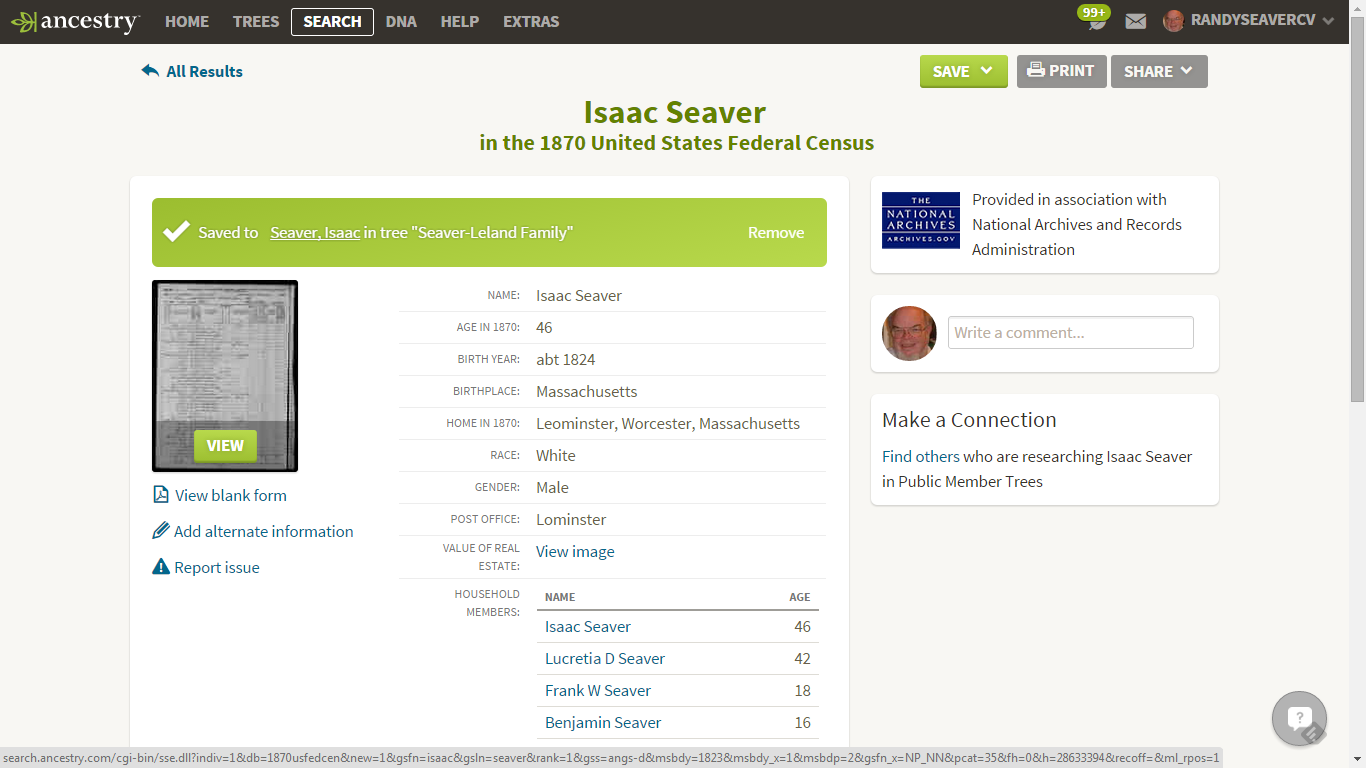
Task: Click the Add alternate information pencil icon
Action: [161, 531]
